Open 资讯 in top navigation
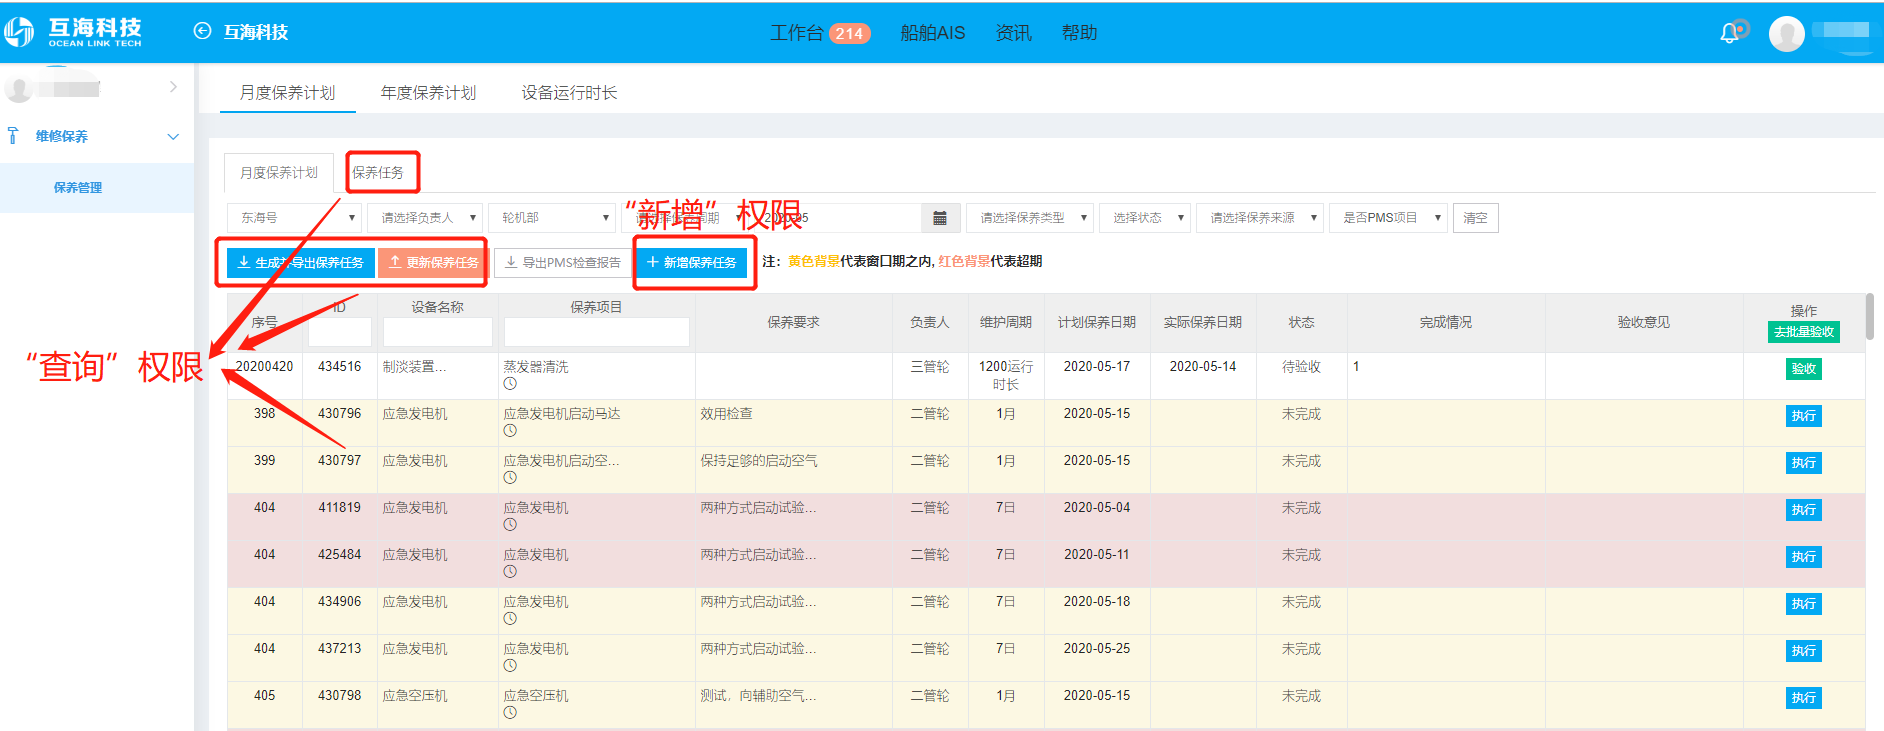Screen dimensions: 1884x731 point(1013,33)
